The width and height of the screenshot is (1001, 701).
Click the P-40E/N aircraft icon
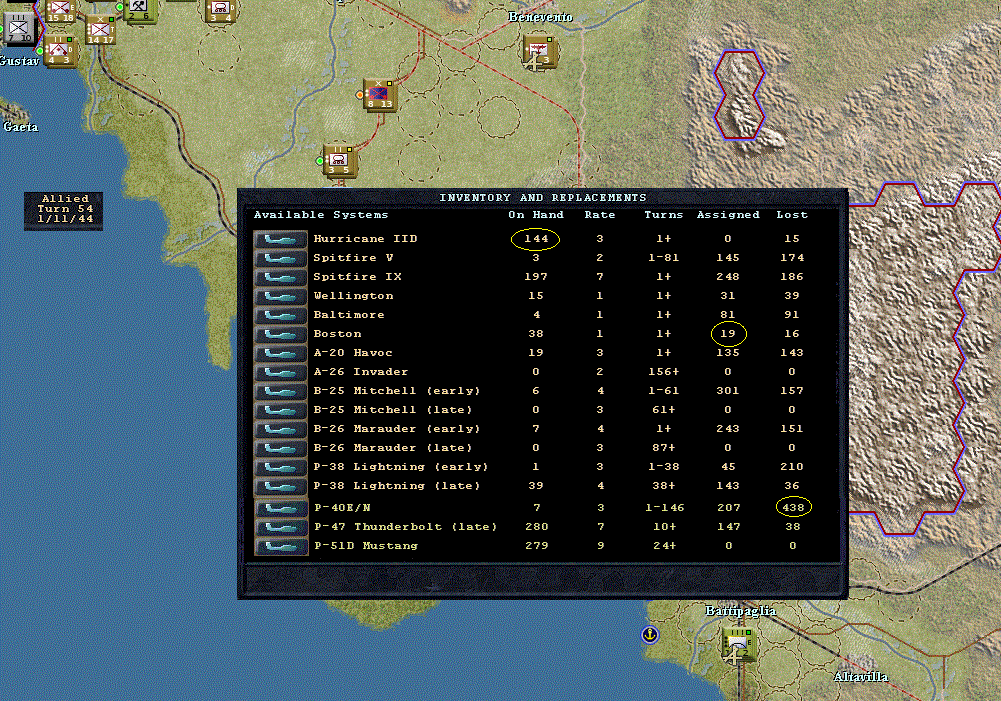(281, 508)
